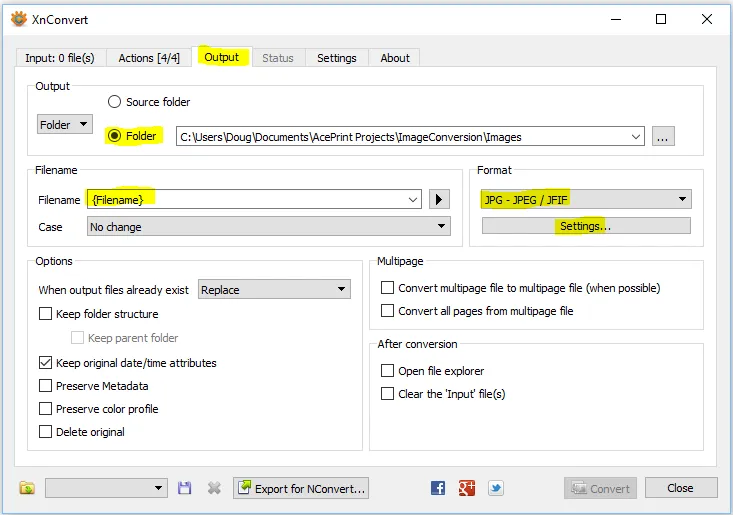Share on Twitter icon
The height and width of the screenshot is (515, 733).
tap(496, 488)
